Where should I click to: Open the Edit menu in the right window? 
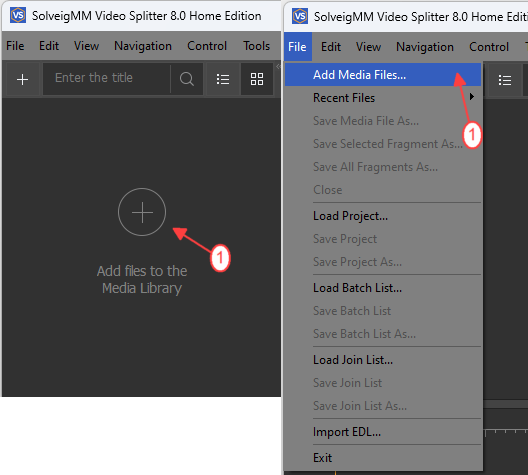(x=331, y=47)
